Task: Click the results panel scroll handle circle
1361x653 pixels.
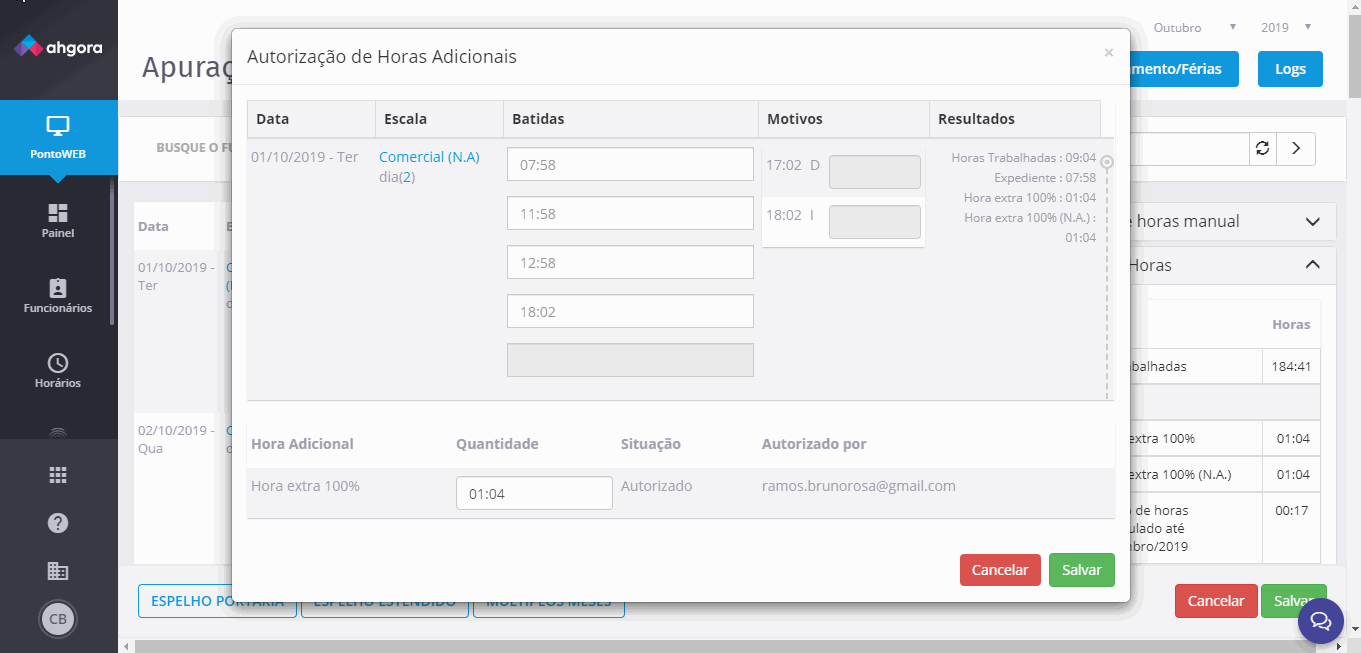Action: pyautogui.click(x=1106, y=161)
